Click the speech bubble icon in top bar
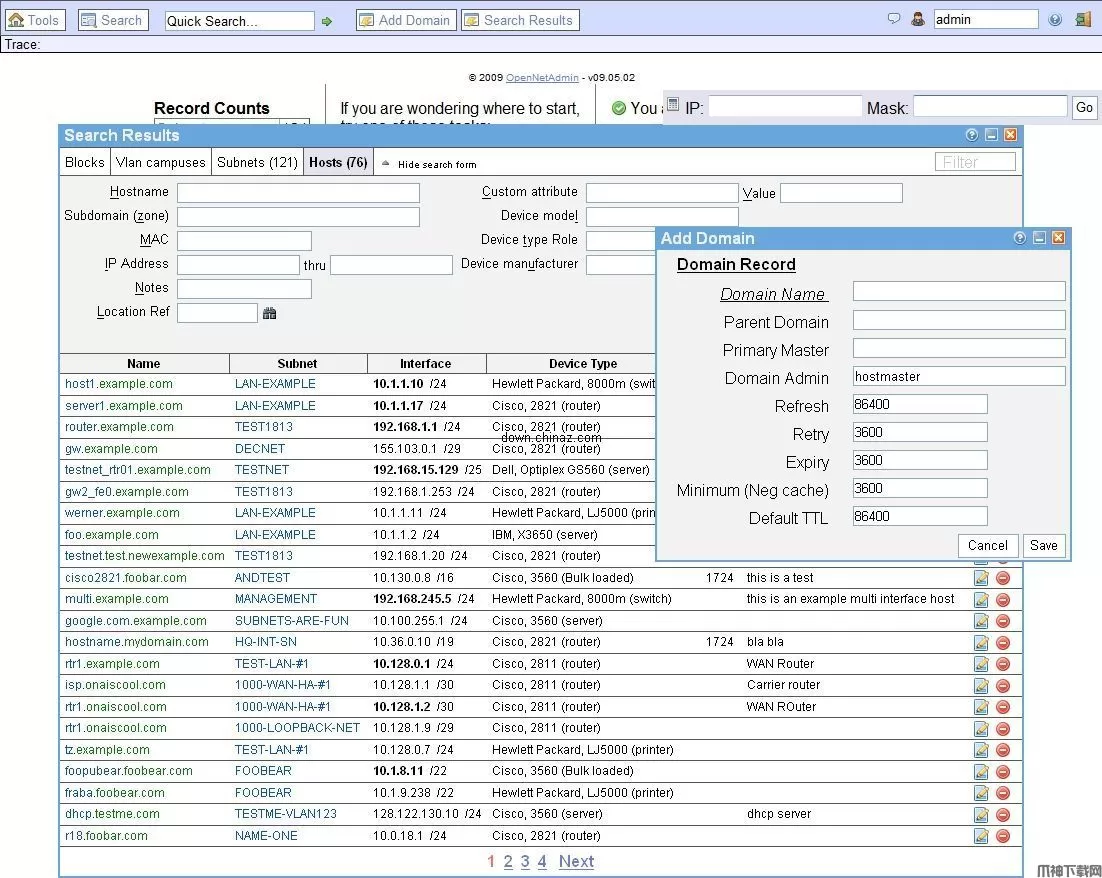The image size is (1102, 878). 893,18
